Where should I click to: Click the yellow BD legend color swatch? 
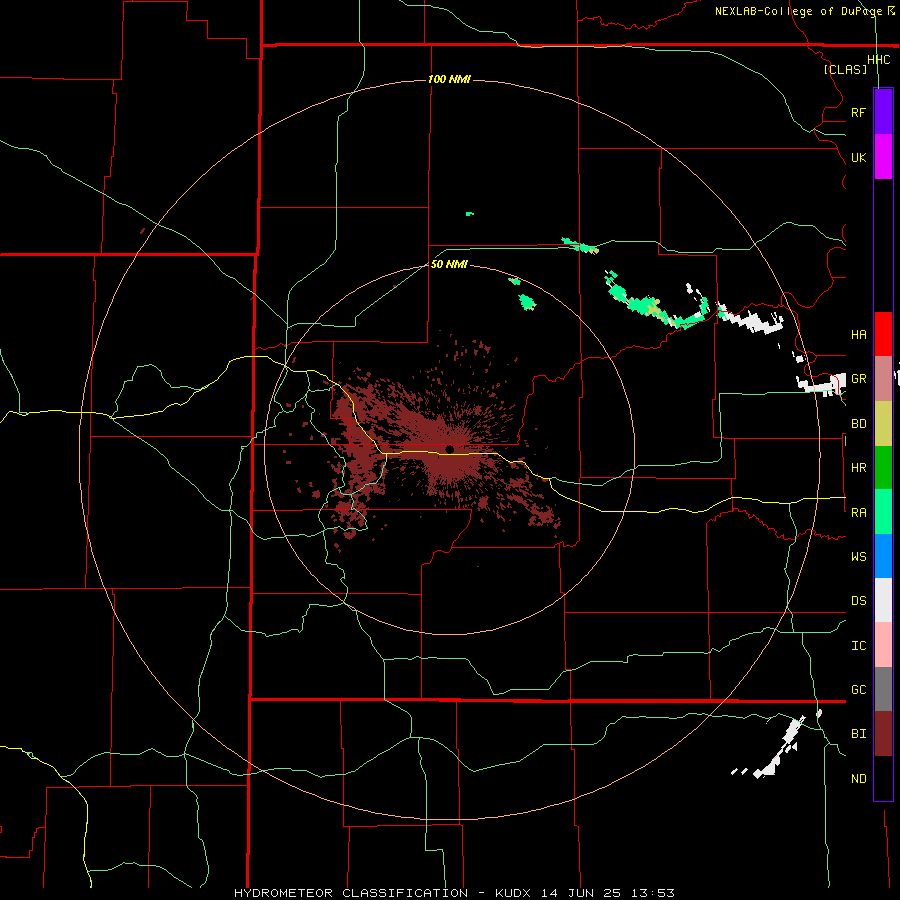[x=883, y=423]
